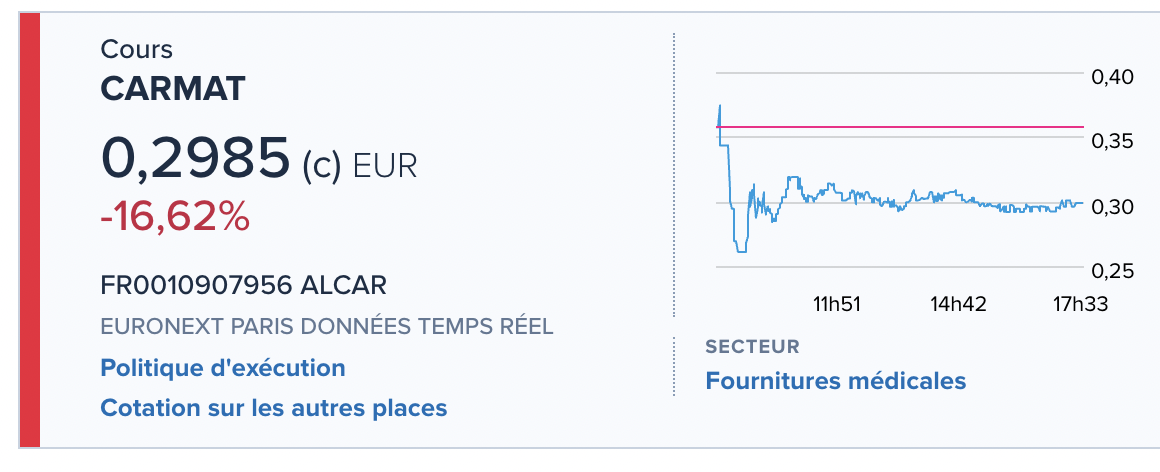The width and height of the screenshot is (1160, 472).
Task: Click the FR0010907956 ALCAR ISIN code
Action: coord(243,285)
